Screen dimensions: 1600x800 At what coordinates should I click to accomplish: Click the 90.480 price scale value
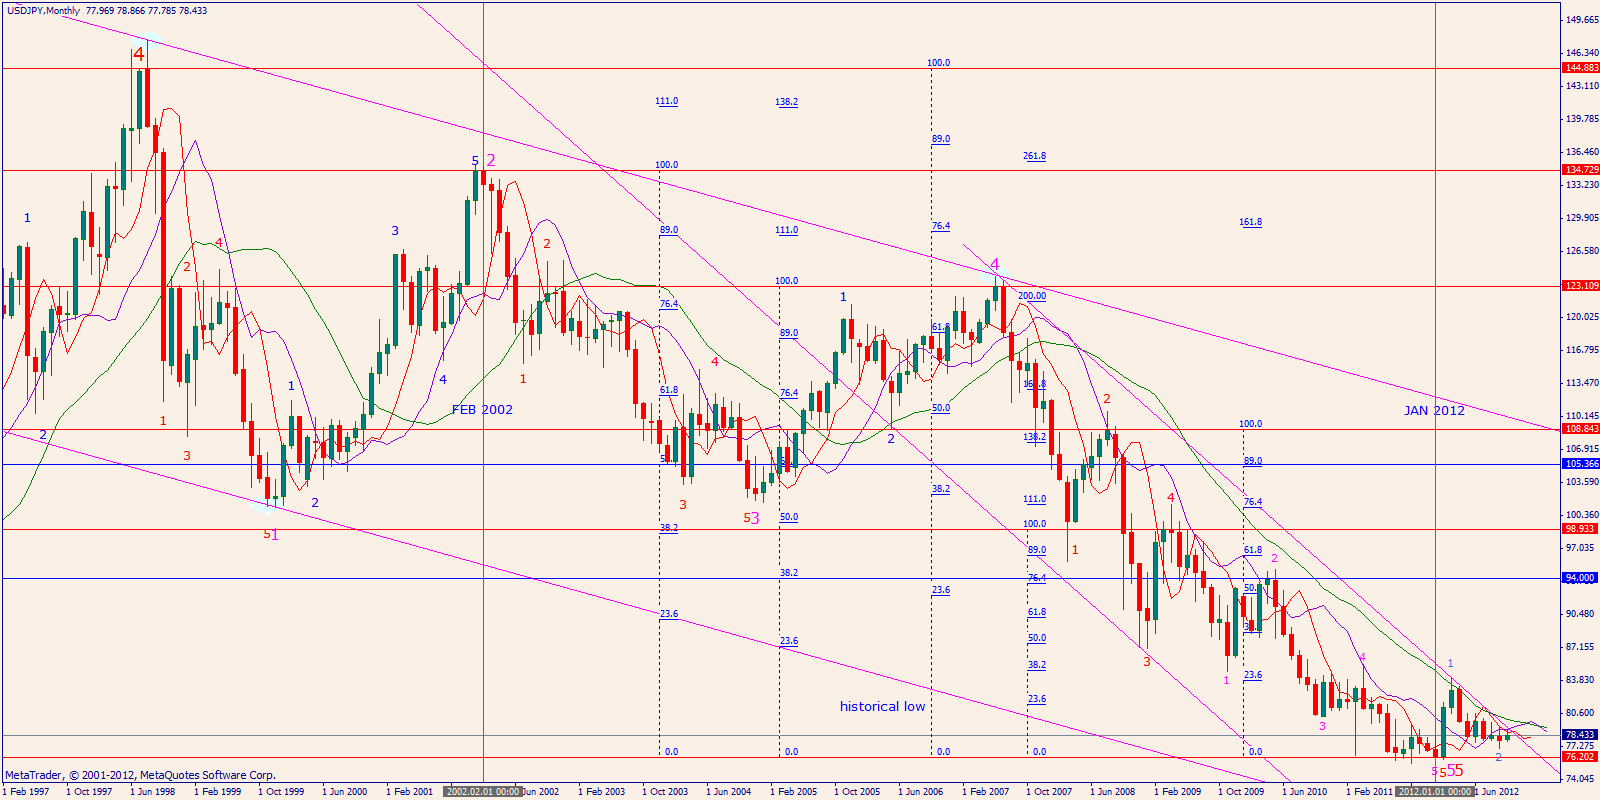tap(1582, 614)
